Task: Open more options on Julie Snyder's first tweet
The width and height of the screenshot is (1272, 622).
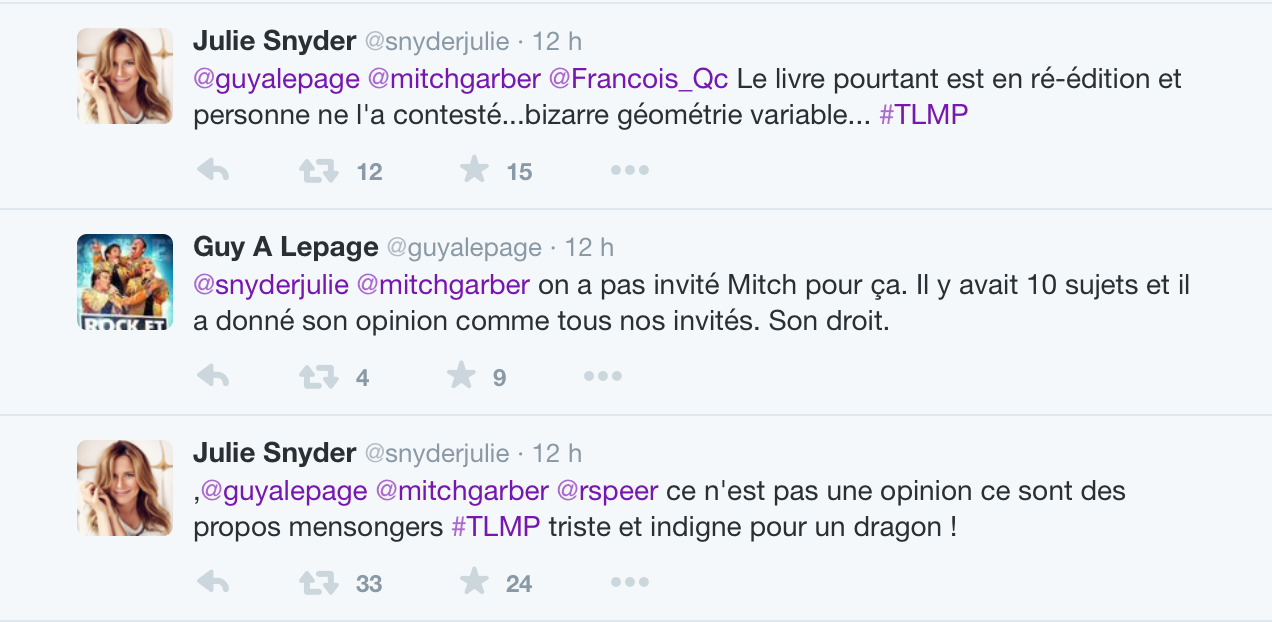Action: click(x=630, y=171)
